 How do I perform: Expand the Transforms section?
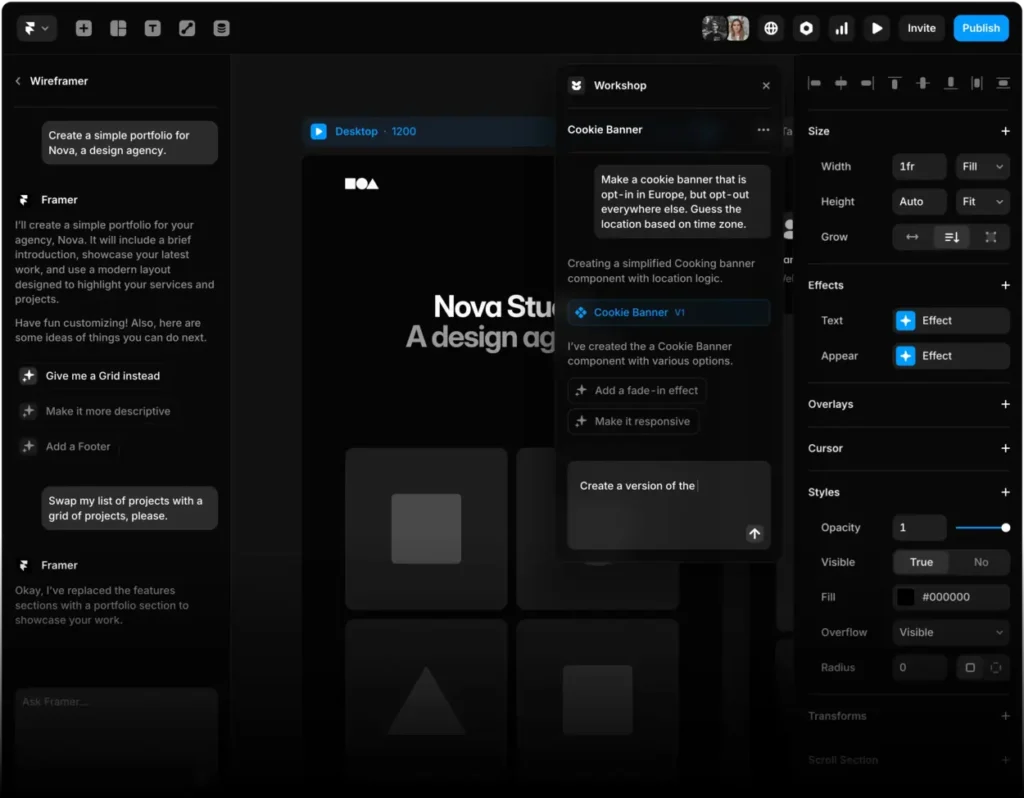[1005, 716]
